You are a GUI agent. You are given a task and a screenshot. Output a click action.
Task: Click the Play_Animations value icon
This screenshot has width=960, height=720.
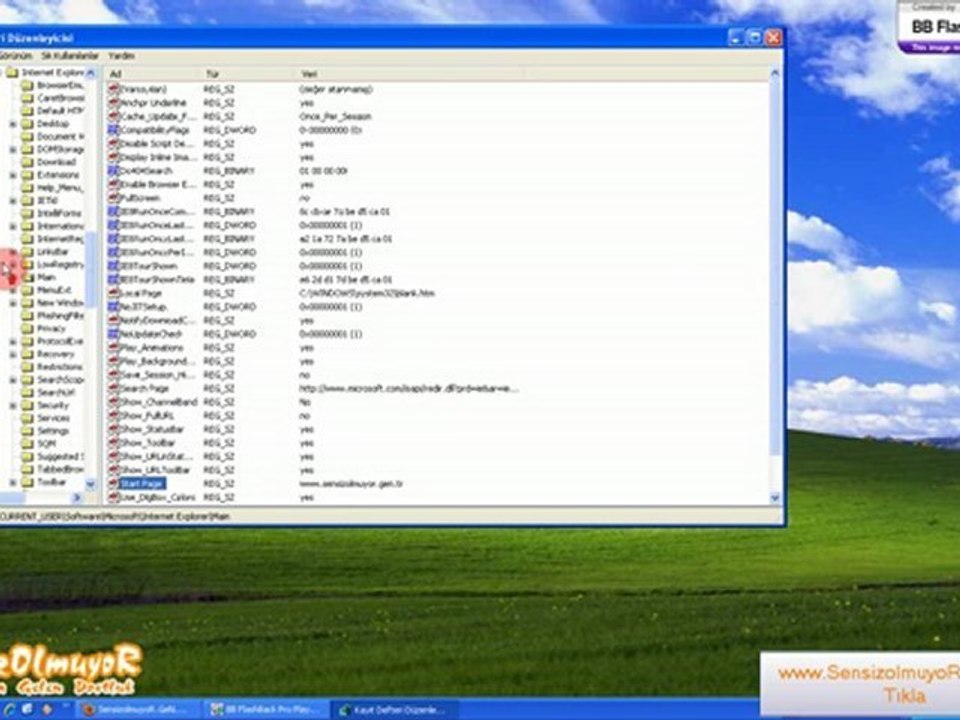pyautogui.click(x=113, y=348)
